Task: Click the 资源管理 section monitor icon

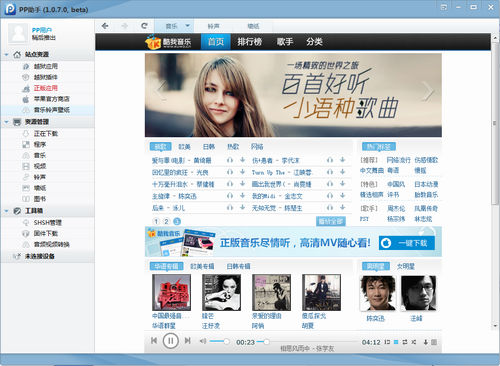Action: pyautogui.click(x=17, y=122)
